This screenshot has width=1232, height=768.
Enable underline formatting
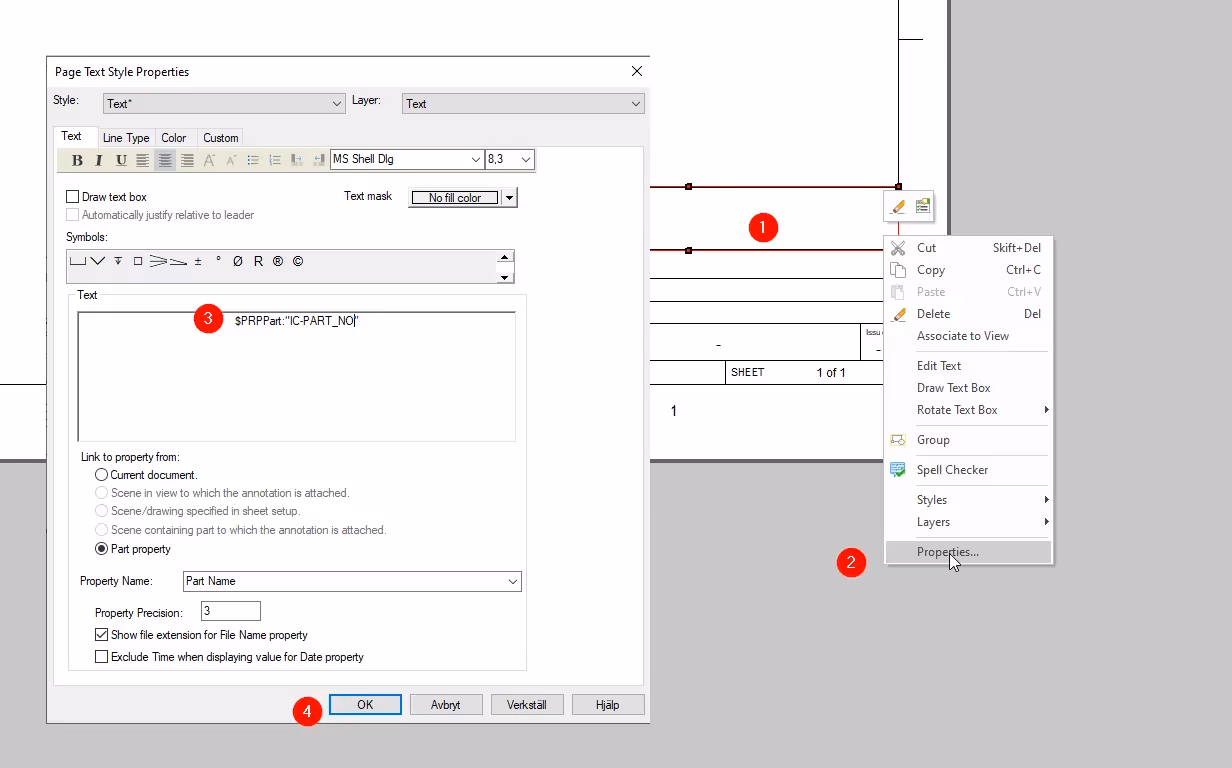121,160
